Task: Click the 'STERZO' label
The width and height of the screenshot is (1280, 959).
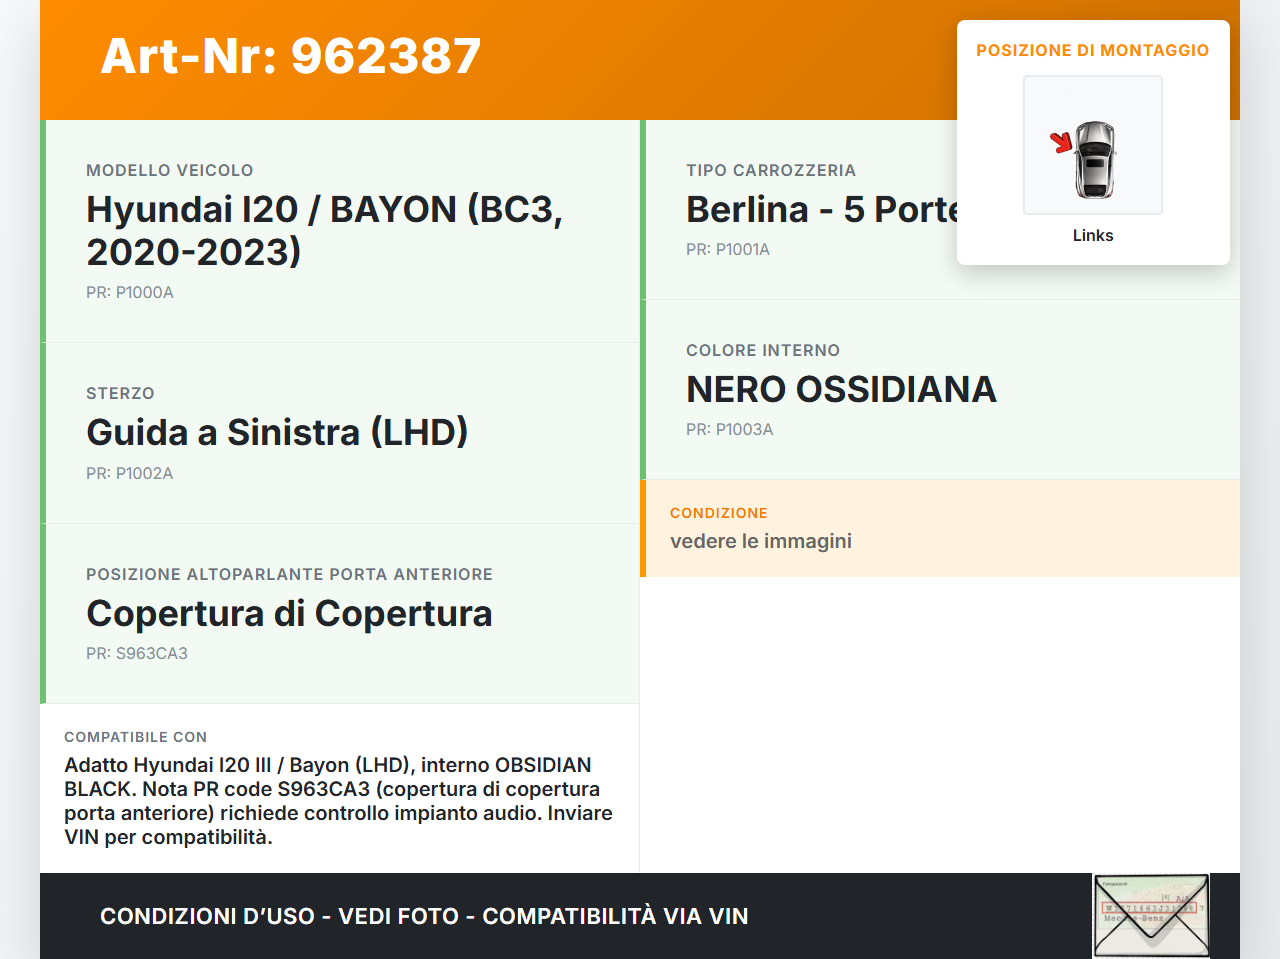Action: click(x=120, y=393)
